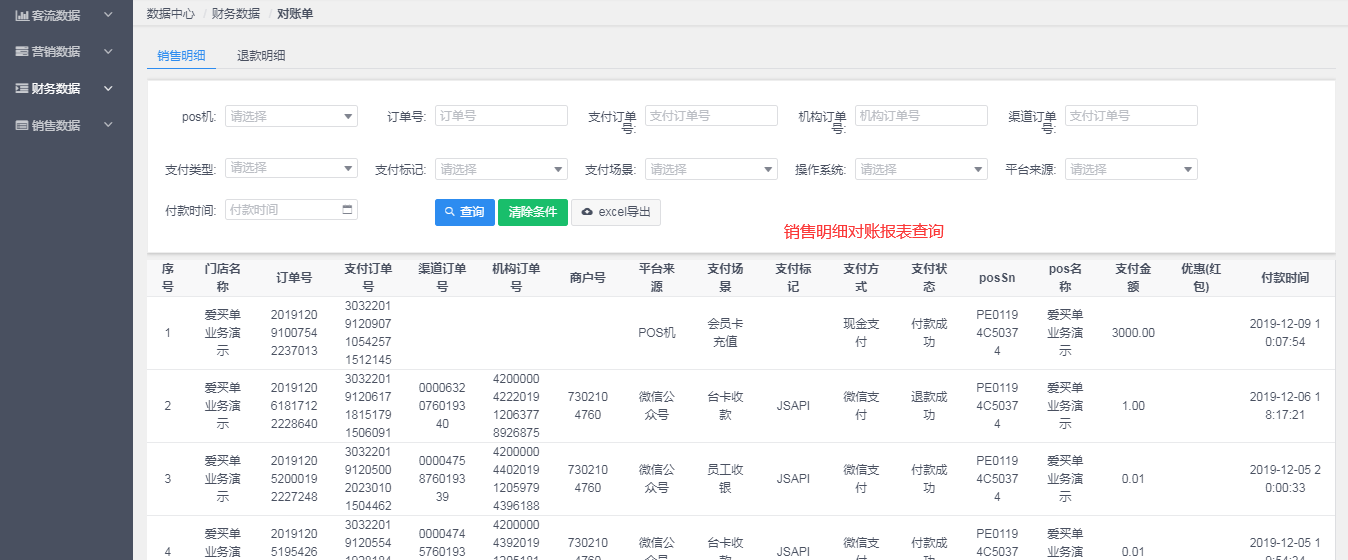
Task: Click the excel导出 export button
Action: pyautogui.click(x=616, y=212)
